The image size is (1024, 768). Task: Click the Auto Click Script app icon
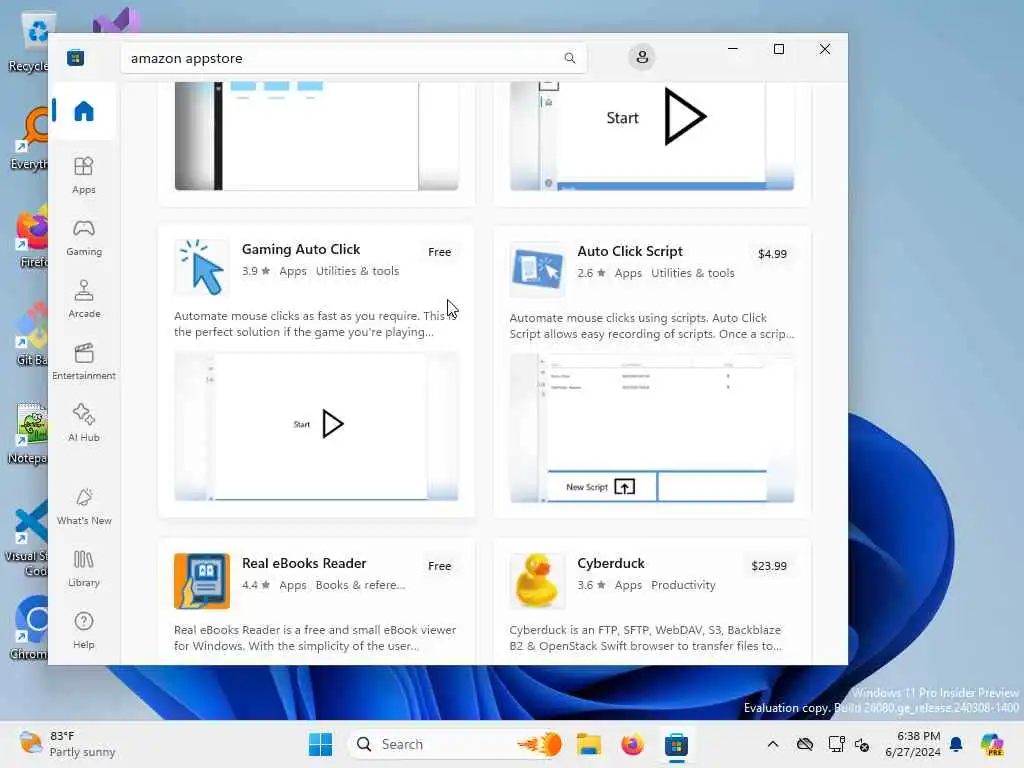coord(537,270)
